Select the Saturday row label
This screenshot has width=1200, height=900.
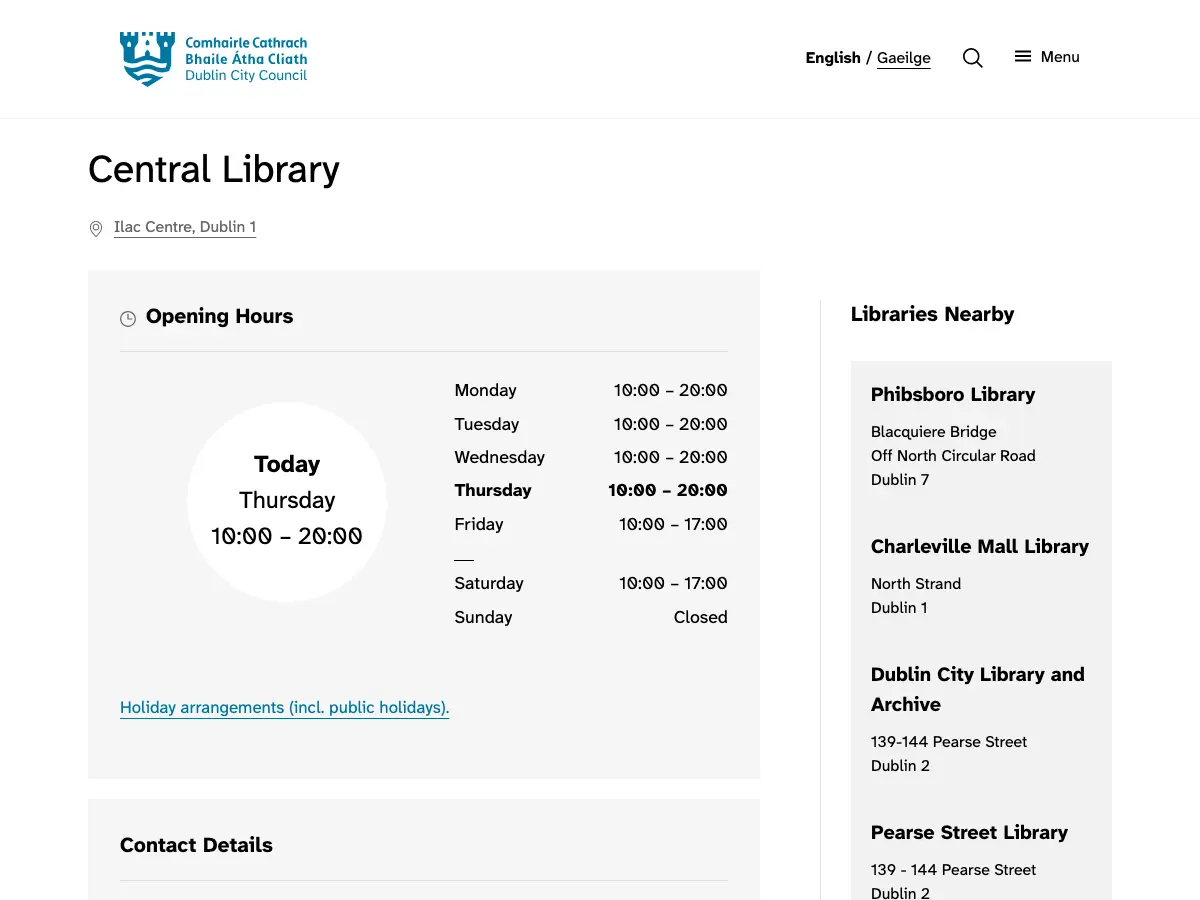(x=489, y=583)
